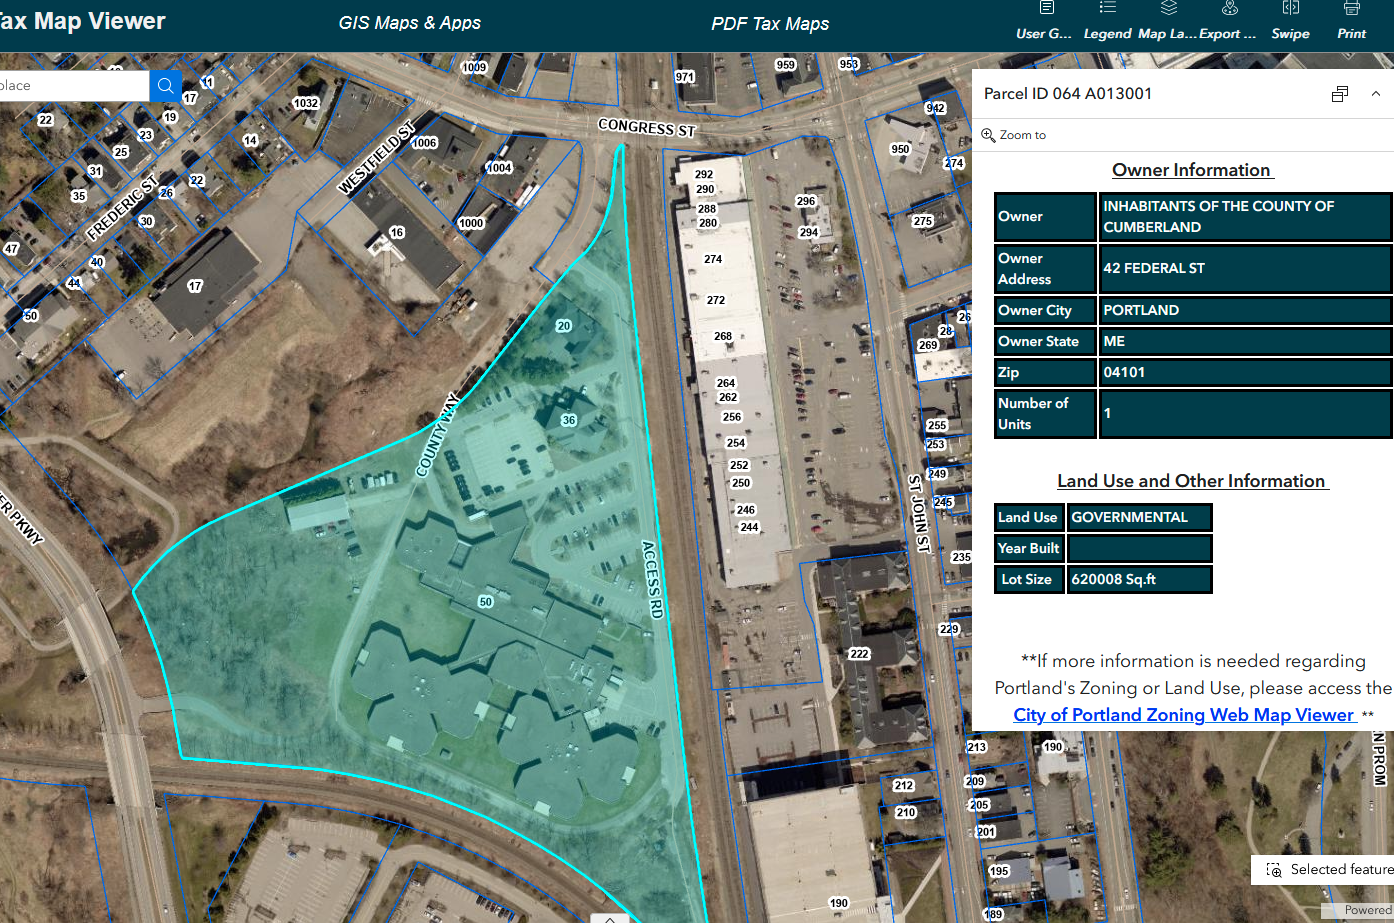Select the parcel numbered 16 on Westfield St
Viewport: 1394px width, 923px height.
[x=397, y=232]
